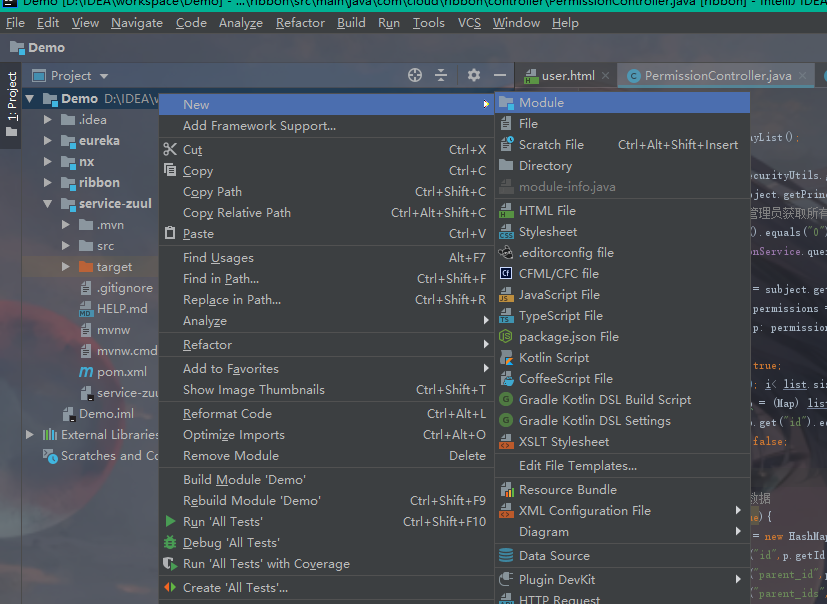Click the Paste clipboard icon
The height and width of the screenshot is (604, 827).
pos(170,233)
